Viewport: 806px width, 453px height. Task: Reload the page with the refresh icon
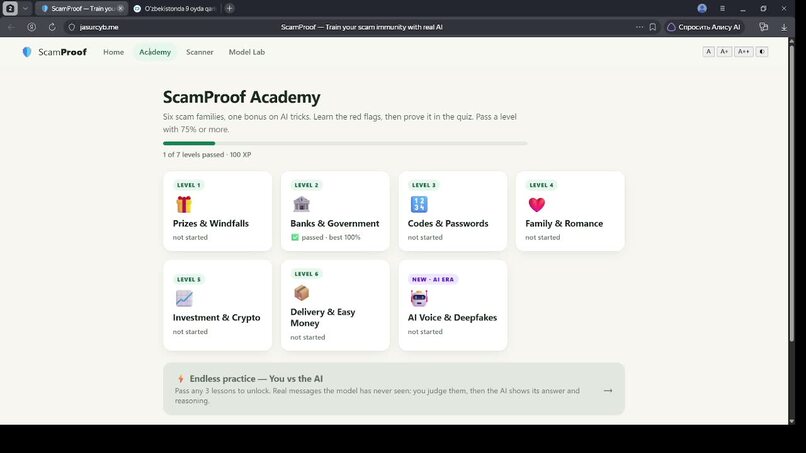coord(52,27)
